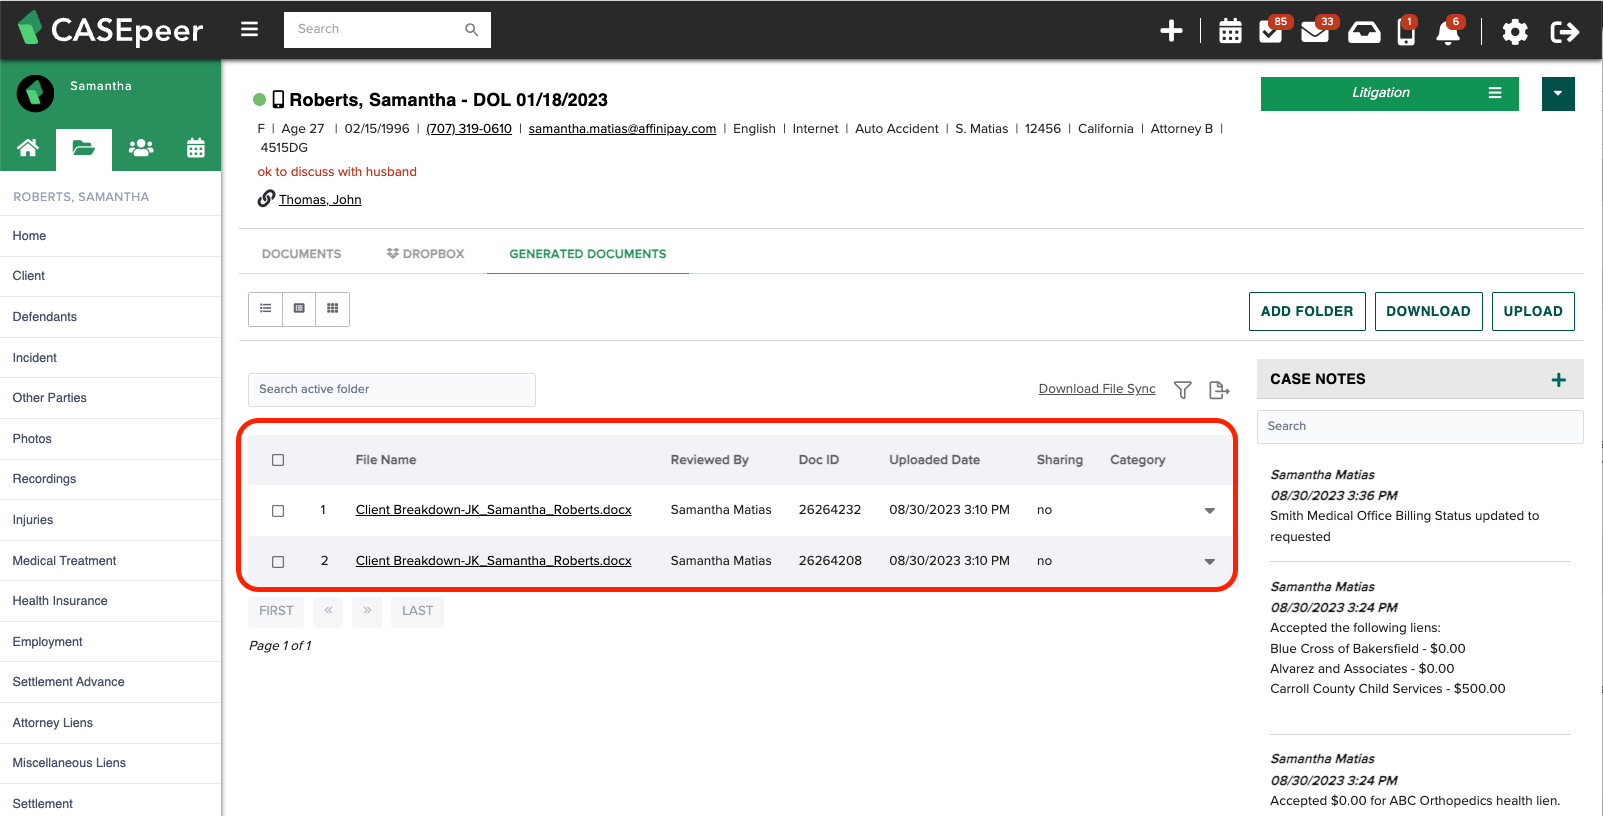Open Employment in the sidebar menu
Image resolution: width=1603 pixels, height=816 pixels.
pyautogui.click(x=110, y=642)
